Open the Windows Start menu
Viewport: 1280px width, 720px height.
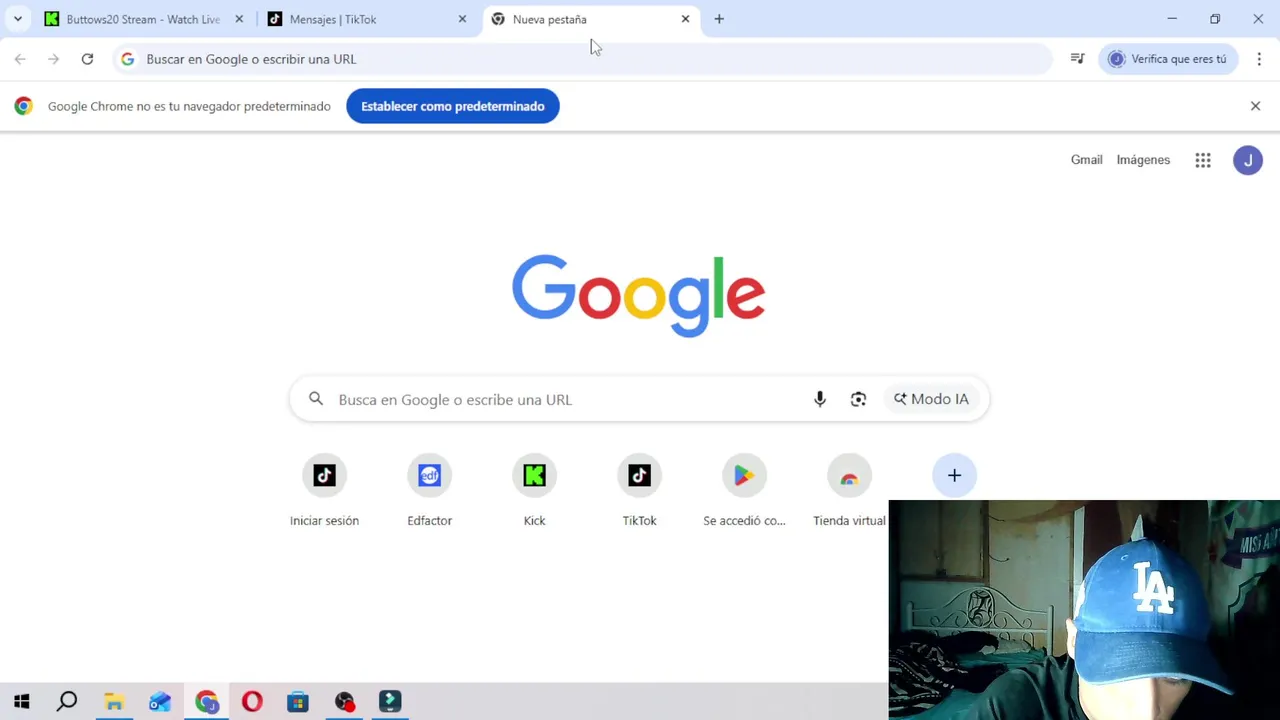coord(22,702)
